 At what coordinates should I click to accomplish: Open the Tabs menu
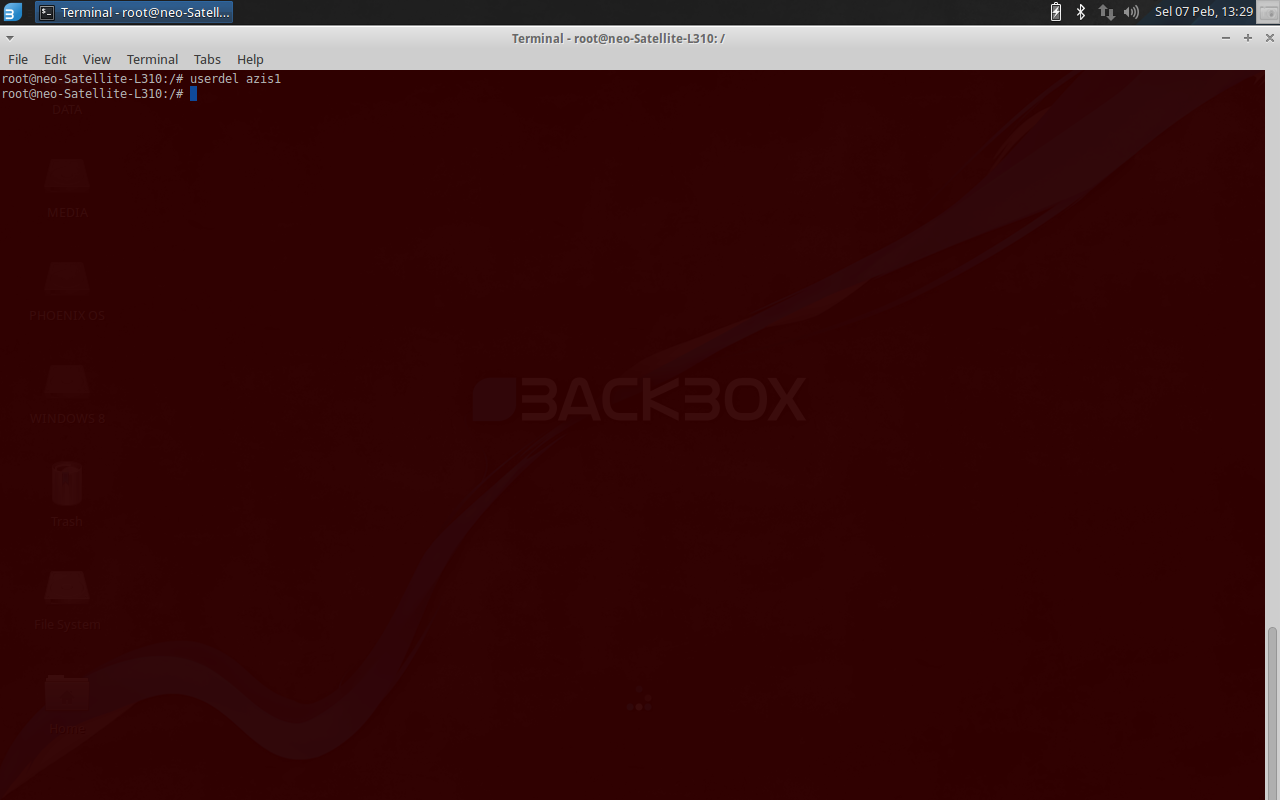coord(207,59)
